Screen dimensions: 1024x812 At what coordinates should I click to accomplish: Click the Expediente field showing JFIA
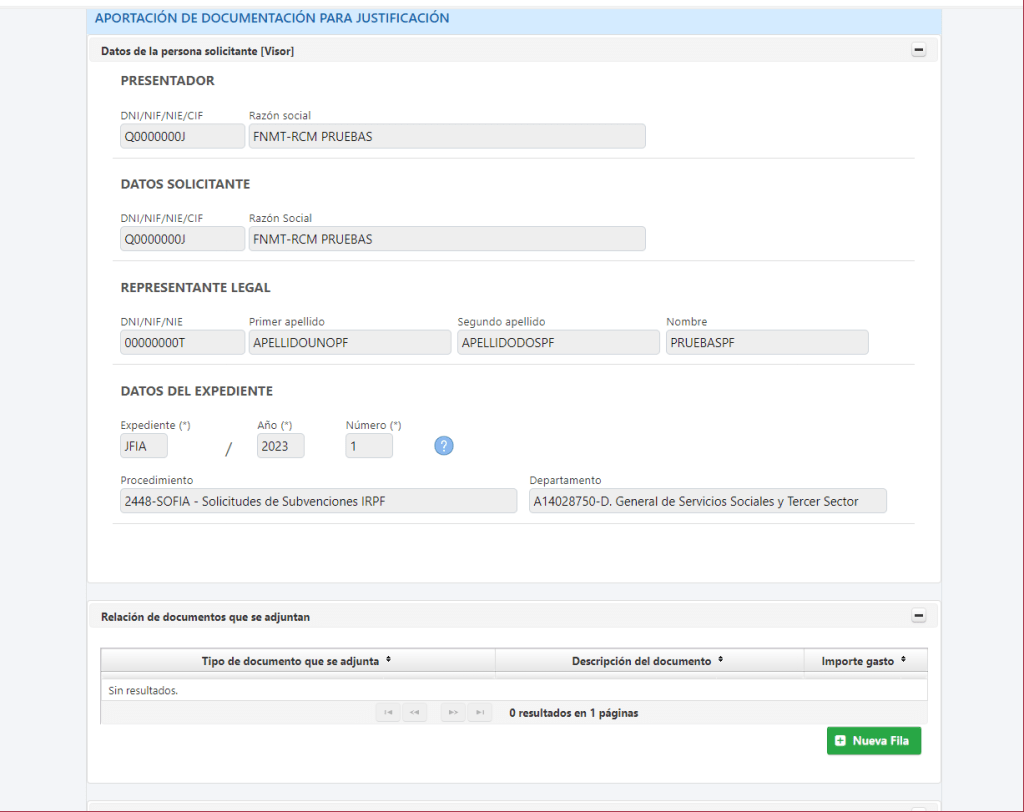[144, 446]
